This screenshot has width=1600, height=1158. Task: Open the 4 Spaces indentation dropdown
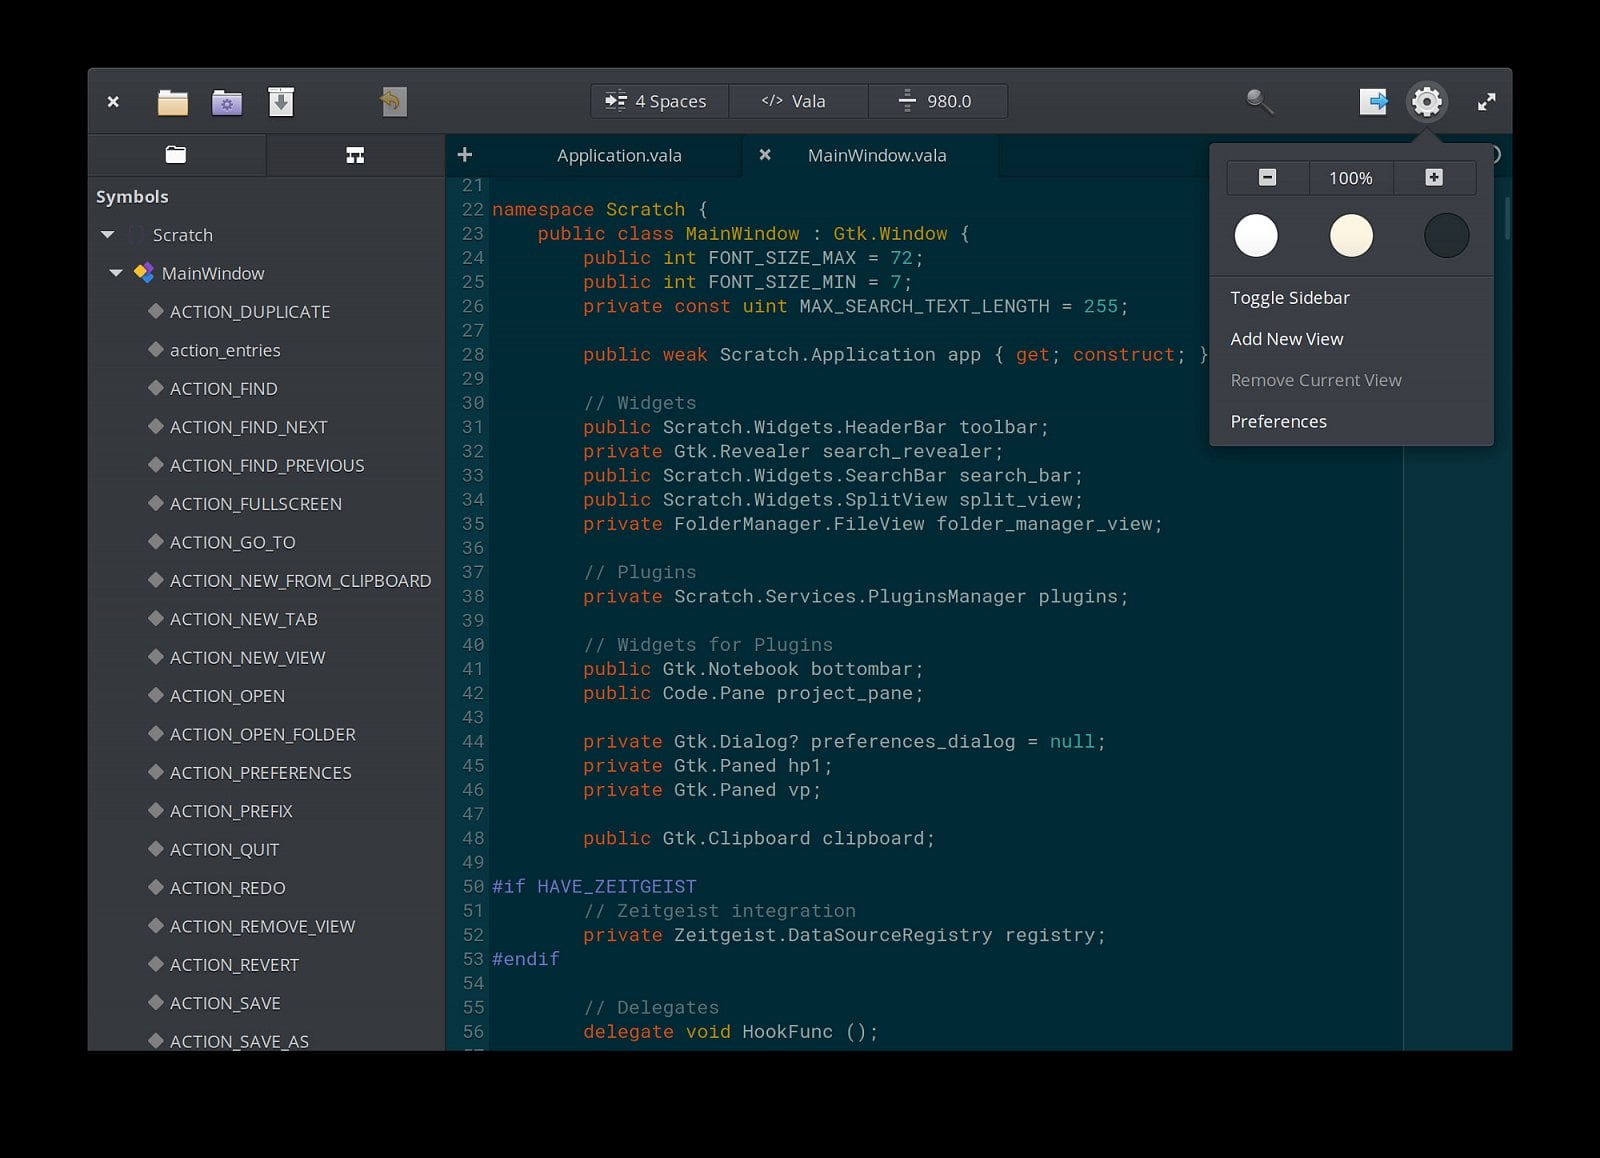[x=658, y=101]
